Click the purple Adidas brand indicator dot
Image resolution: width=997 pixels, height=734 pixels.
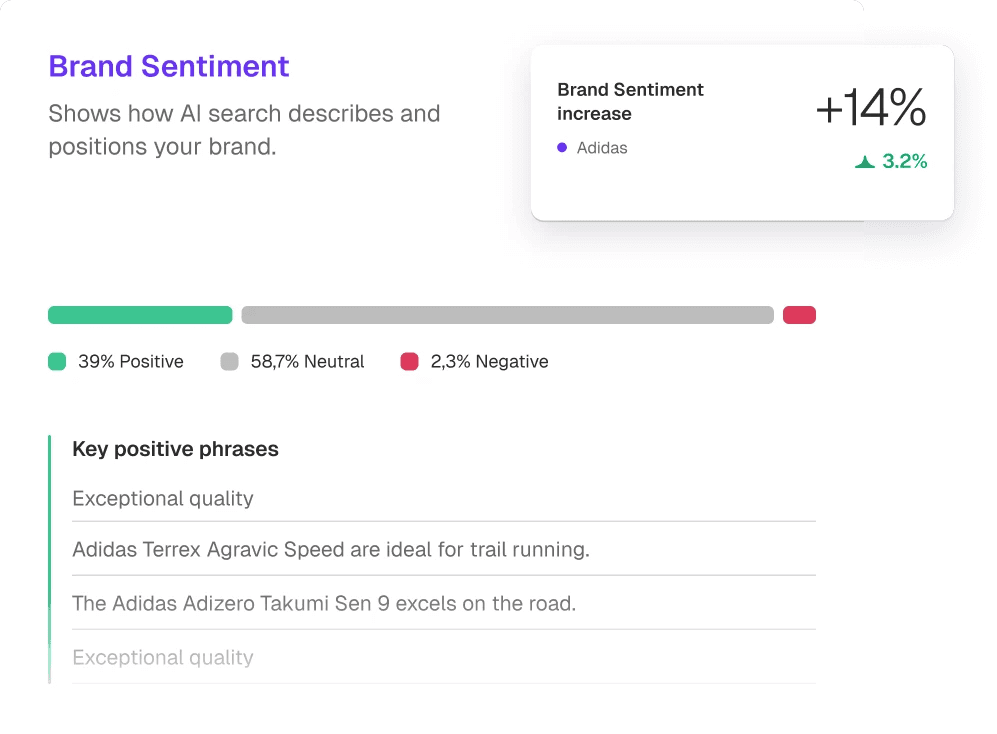(x=560, y=147)
